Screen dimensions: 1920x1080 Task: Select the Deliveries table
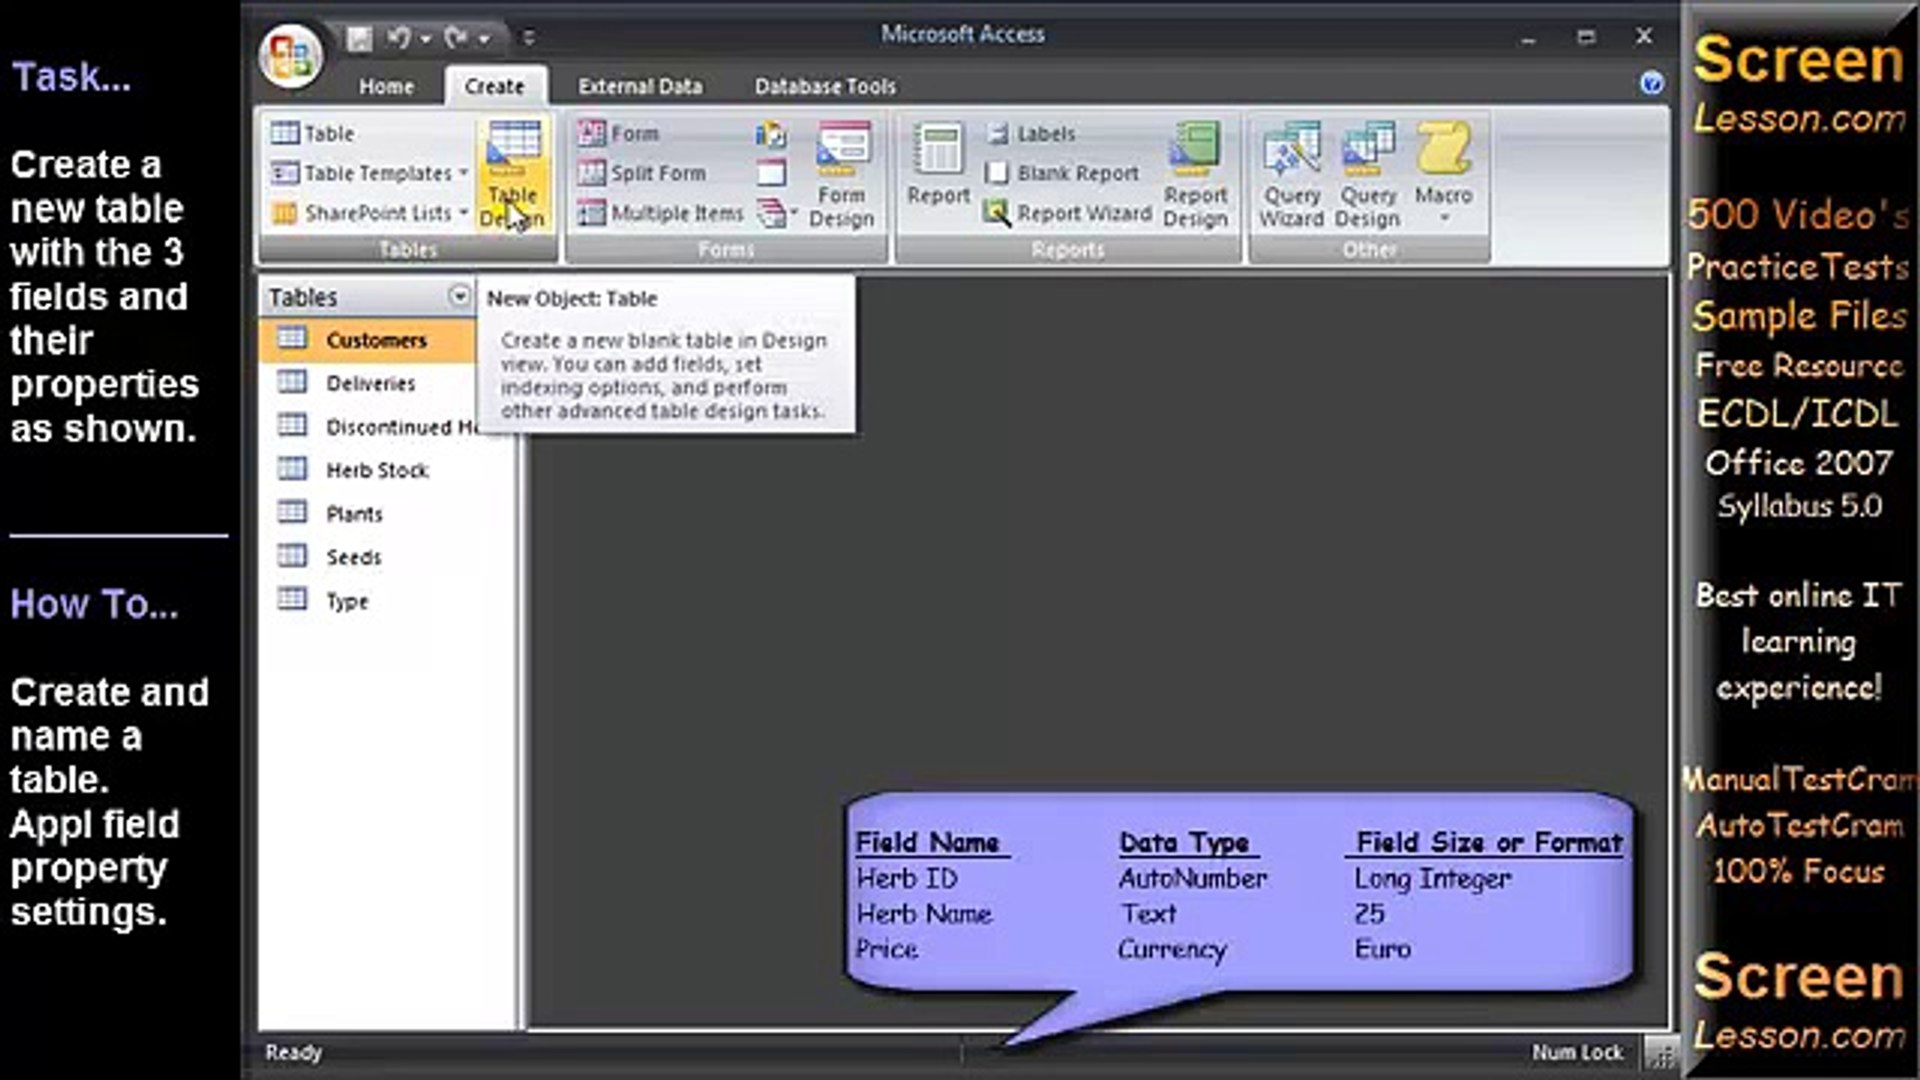pyautogui.click(x=370, y=383)
